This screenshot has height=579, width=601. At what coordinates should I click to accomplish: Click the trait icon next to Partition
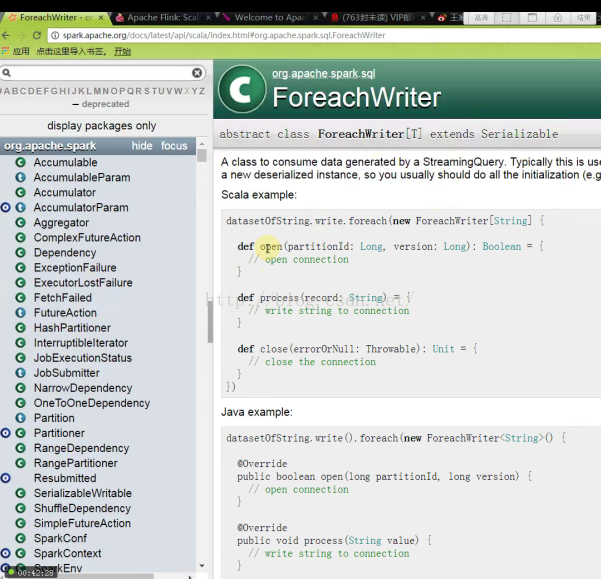20,418
